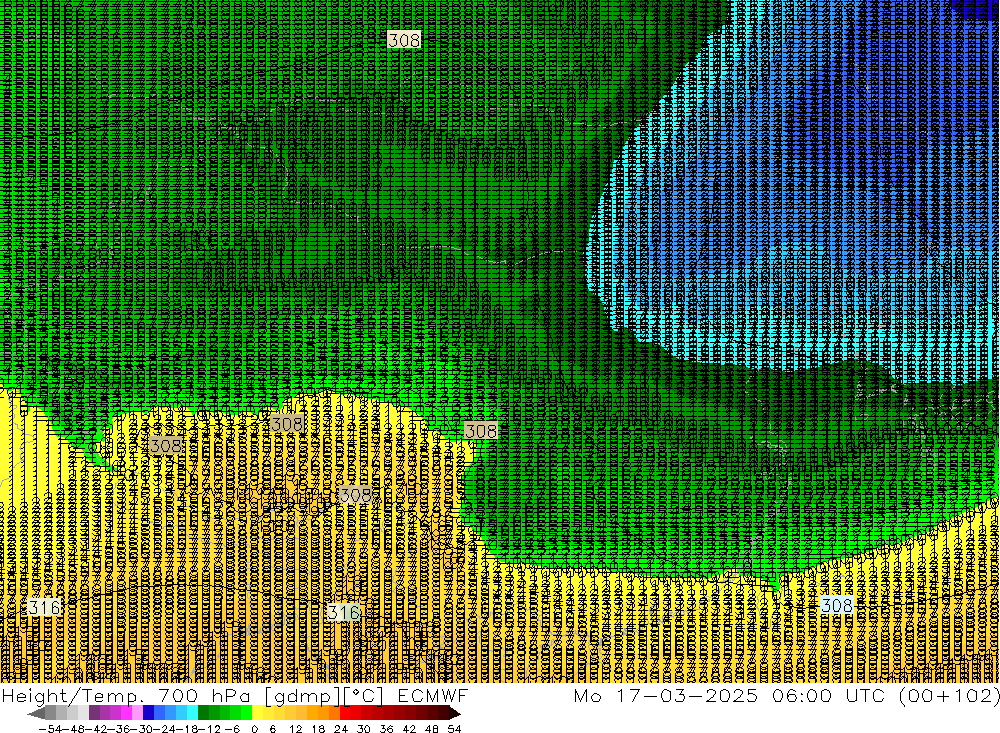Image resolution: width=1000 pixels, height=733 pixels.
Task: Click the dark purple legend swatch
Action: tap(94, 713)
